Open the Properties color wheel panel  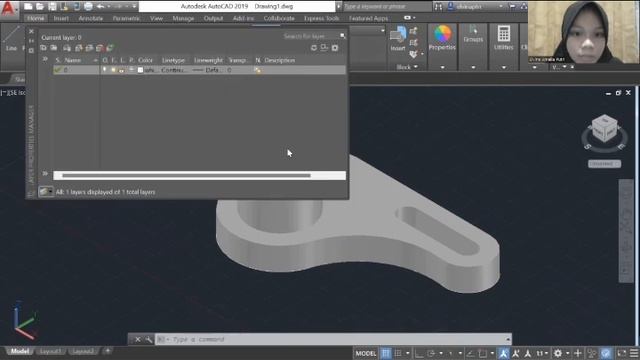[x=442, y=38]
